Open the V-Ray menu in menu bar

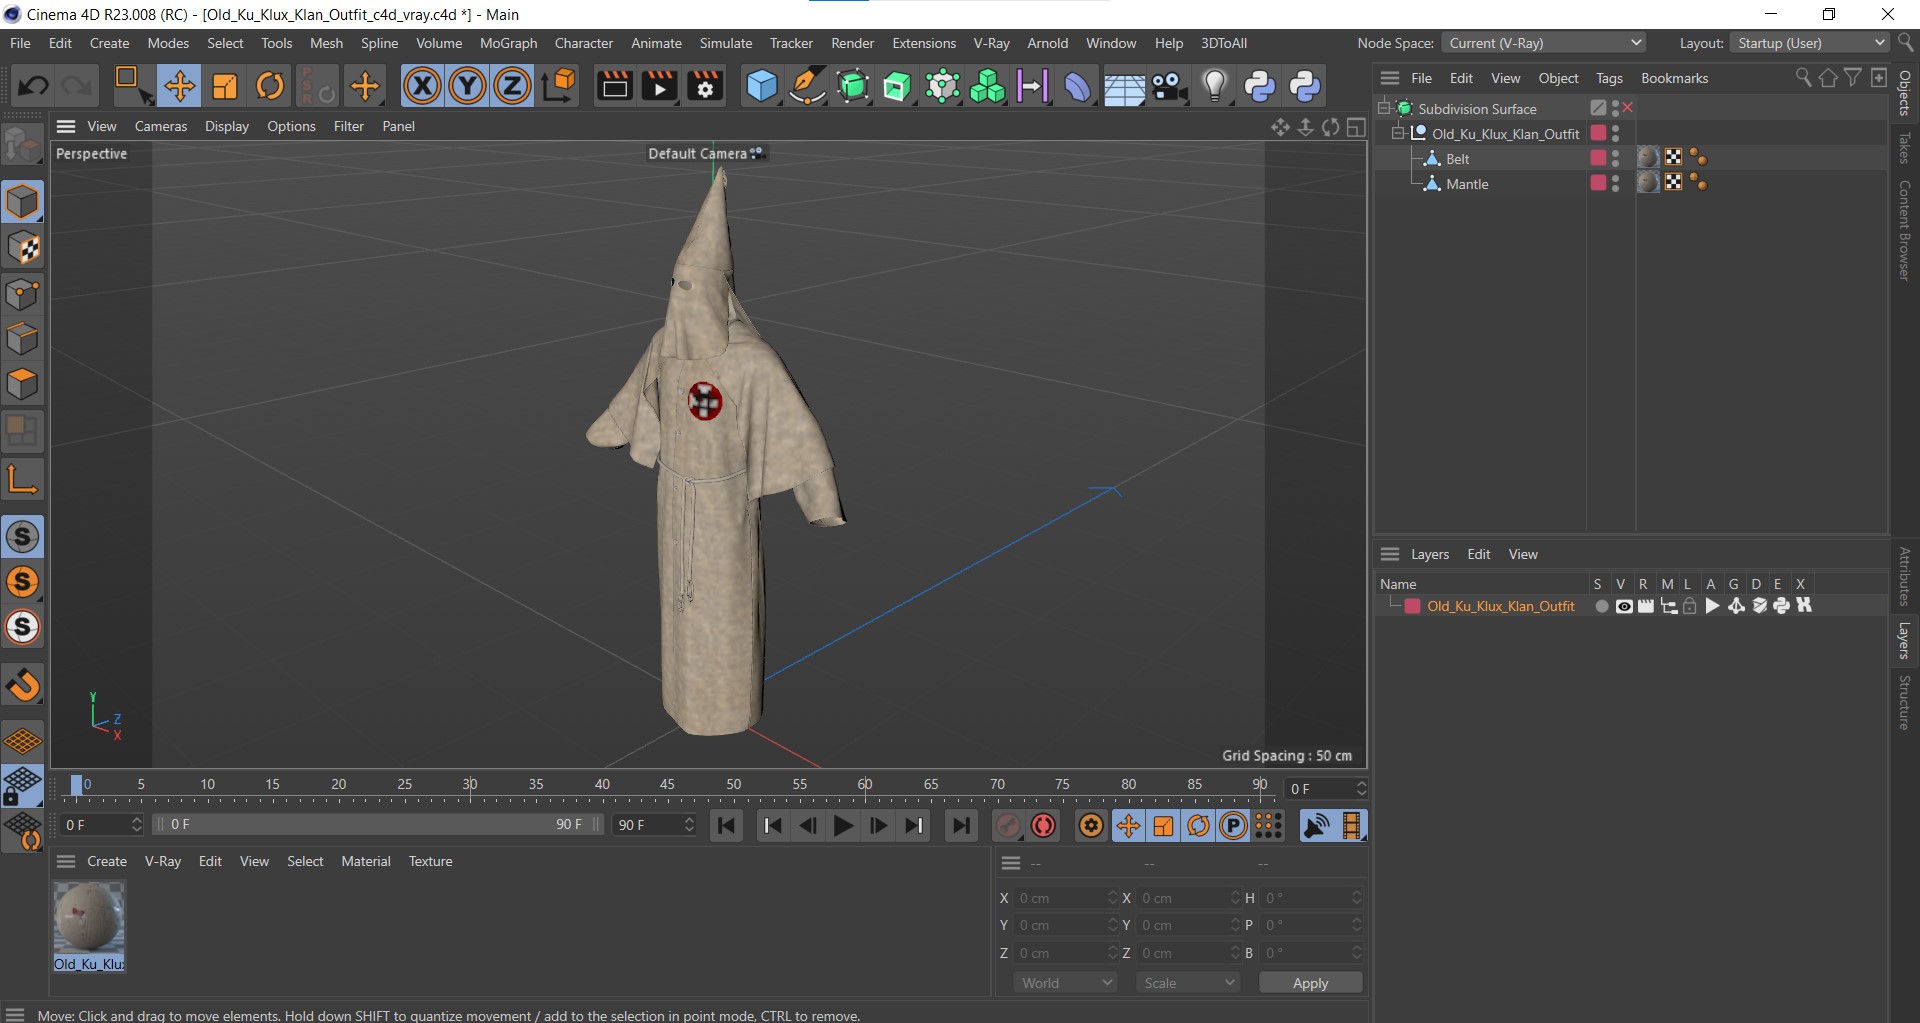click(991, 43)
